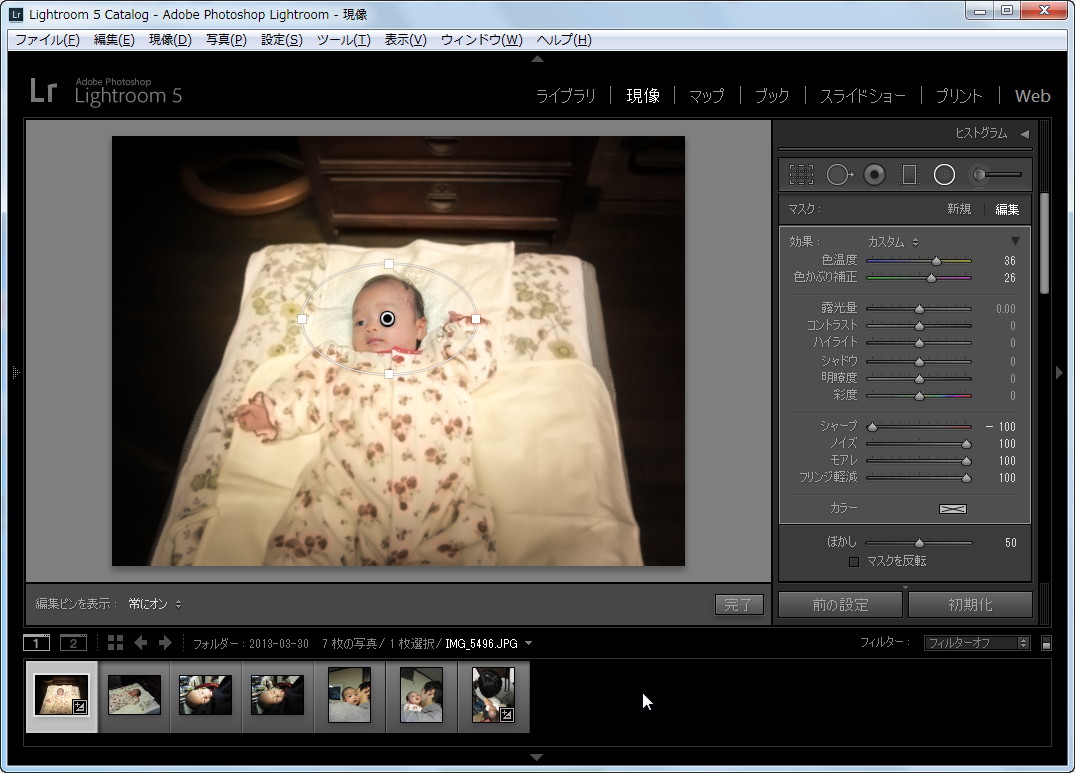This screenshot has width=1075, height=773.
Task: Open grid view from filmstrip icon
Action: tap(115, 643)
